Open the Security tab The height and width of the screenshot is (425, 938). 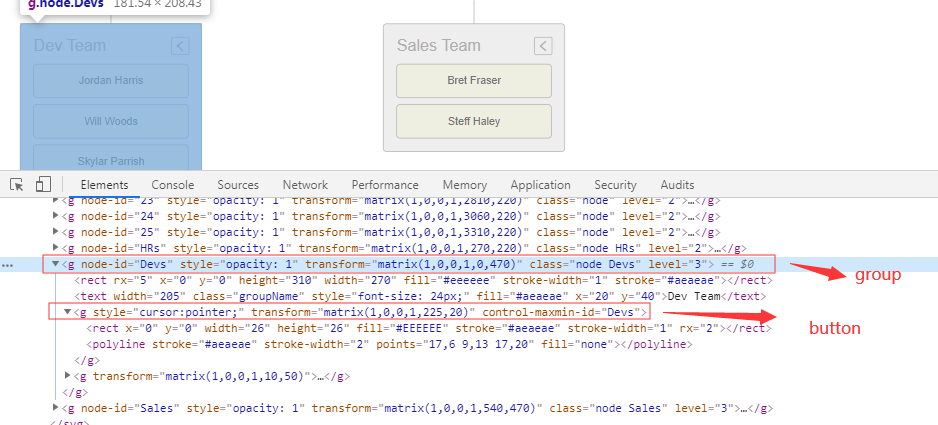(x=615, y=185)
